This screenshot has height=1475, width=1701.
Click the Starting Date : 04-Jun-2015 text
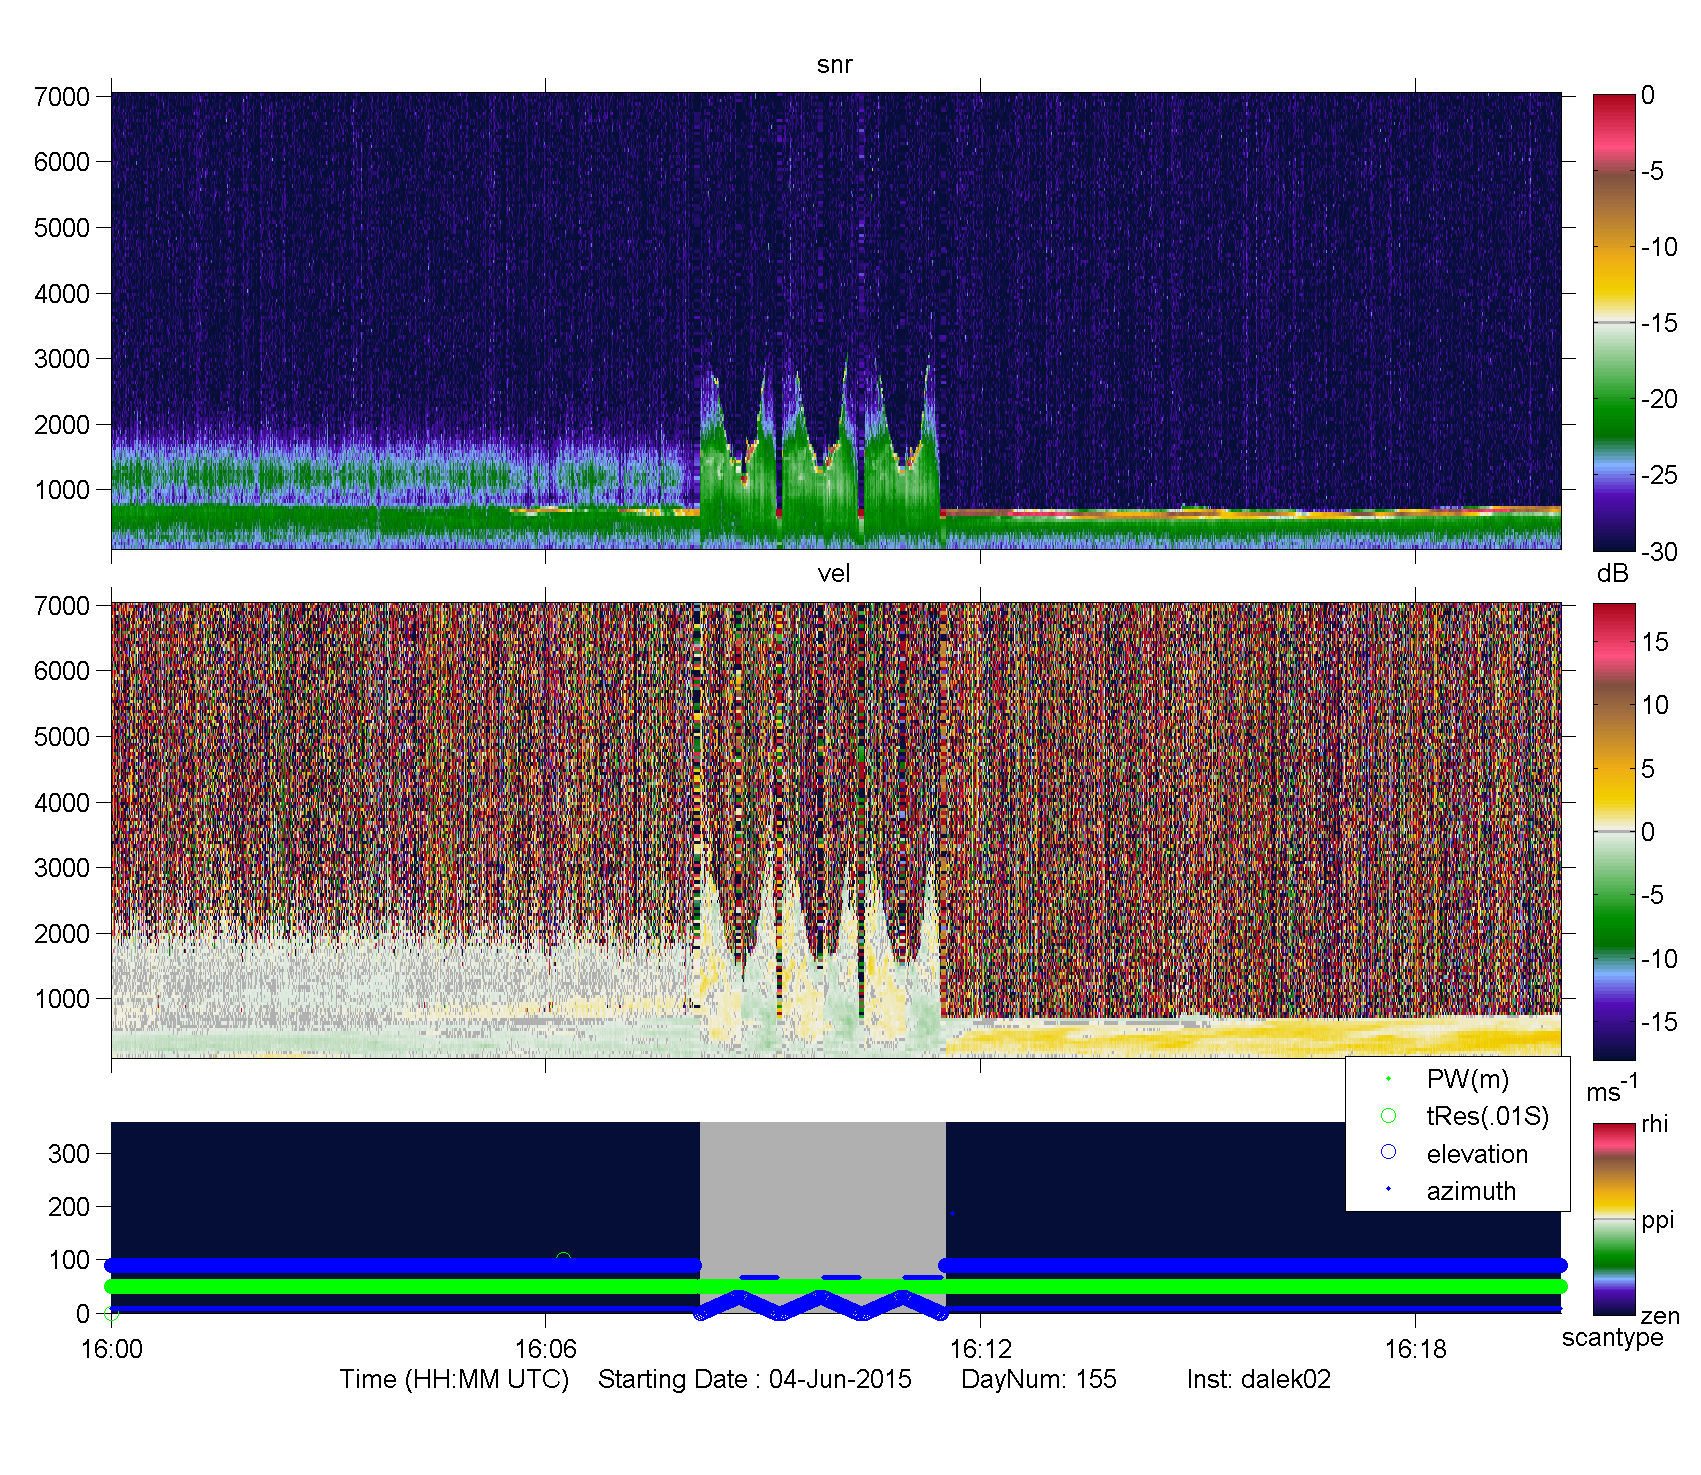(x=755, y=1380)
